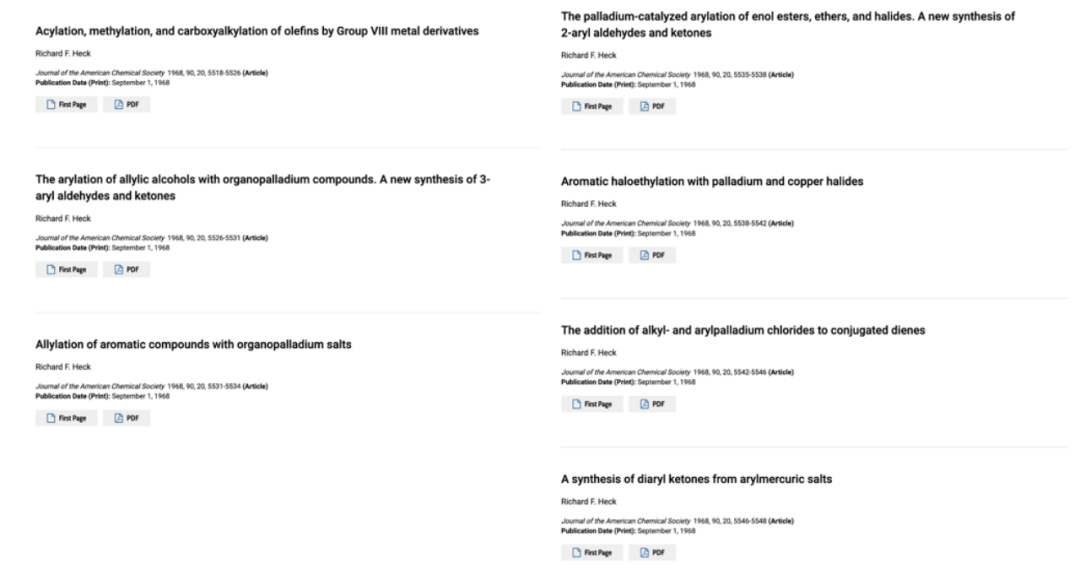View First Page for conjugated dienes article
Viewport: 1080px width, 586px height.
point(592,404)
